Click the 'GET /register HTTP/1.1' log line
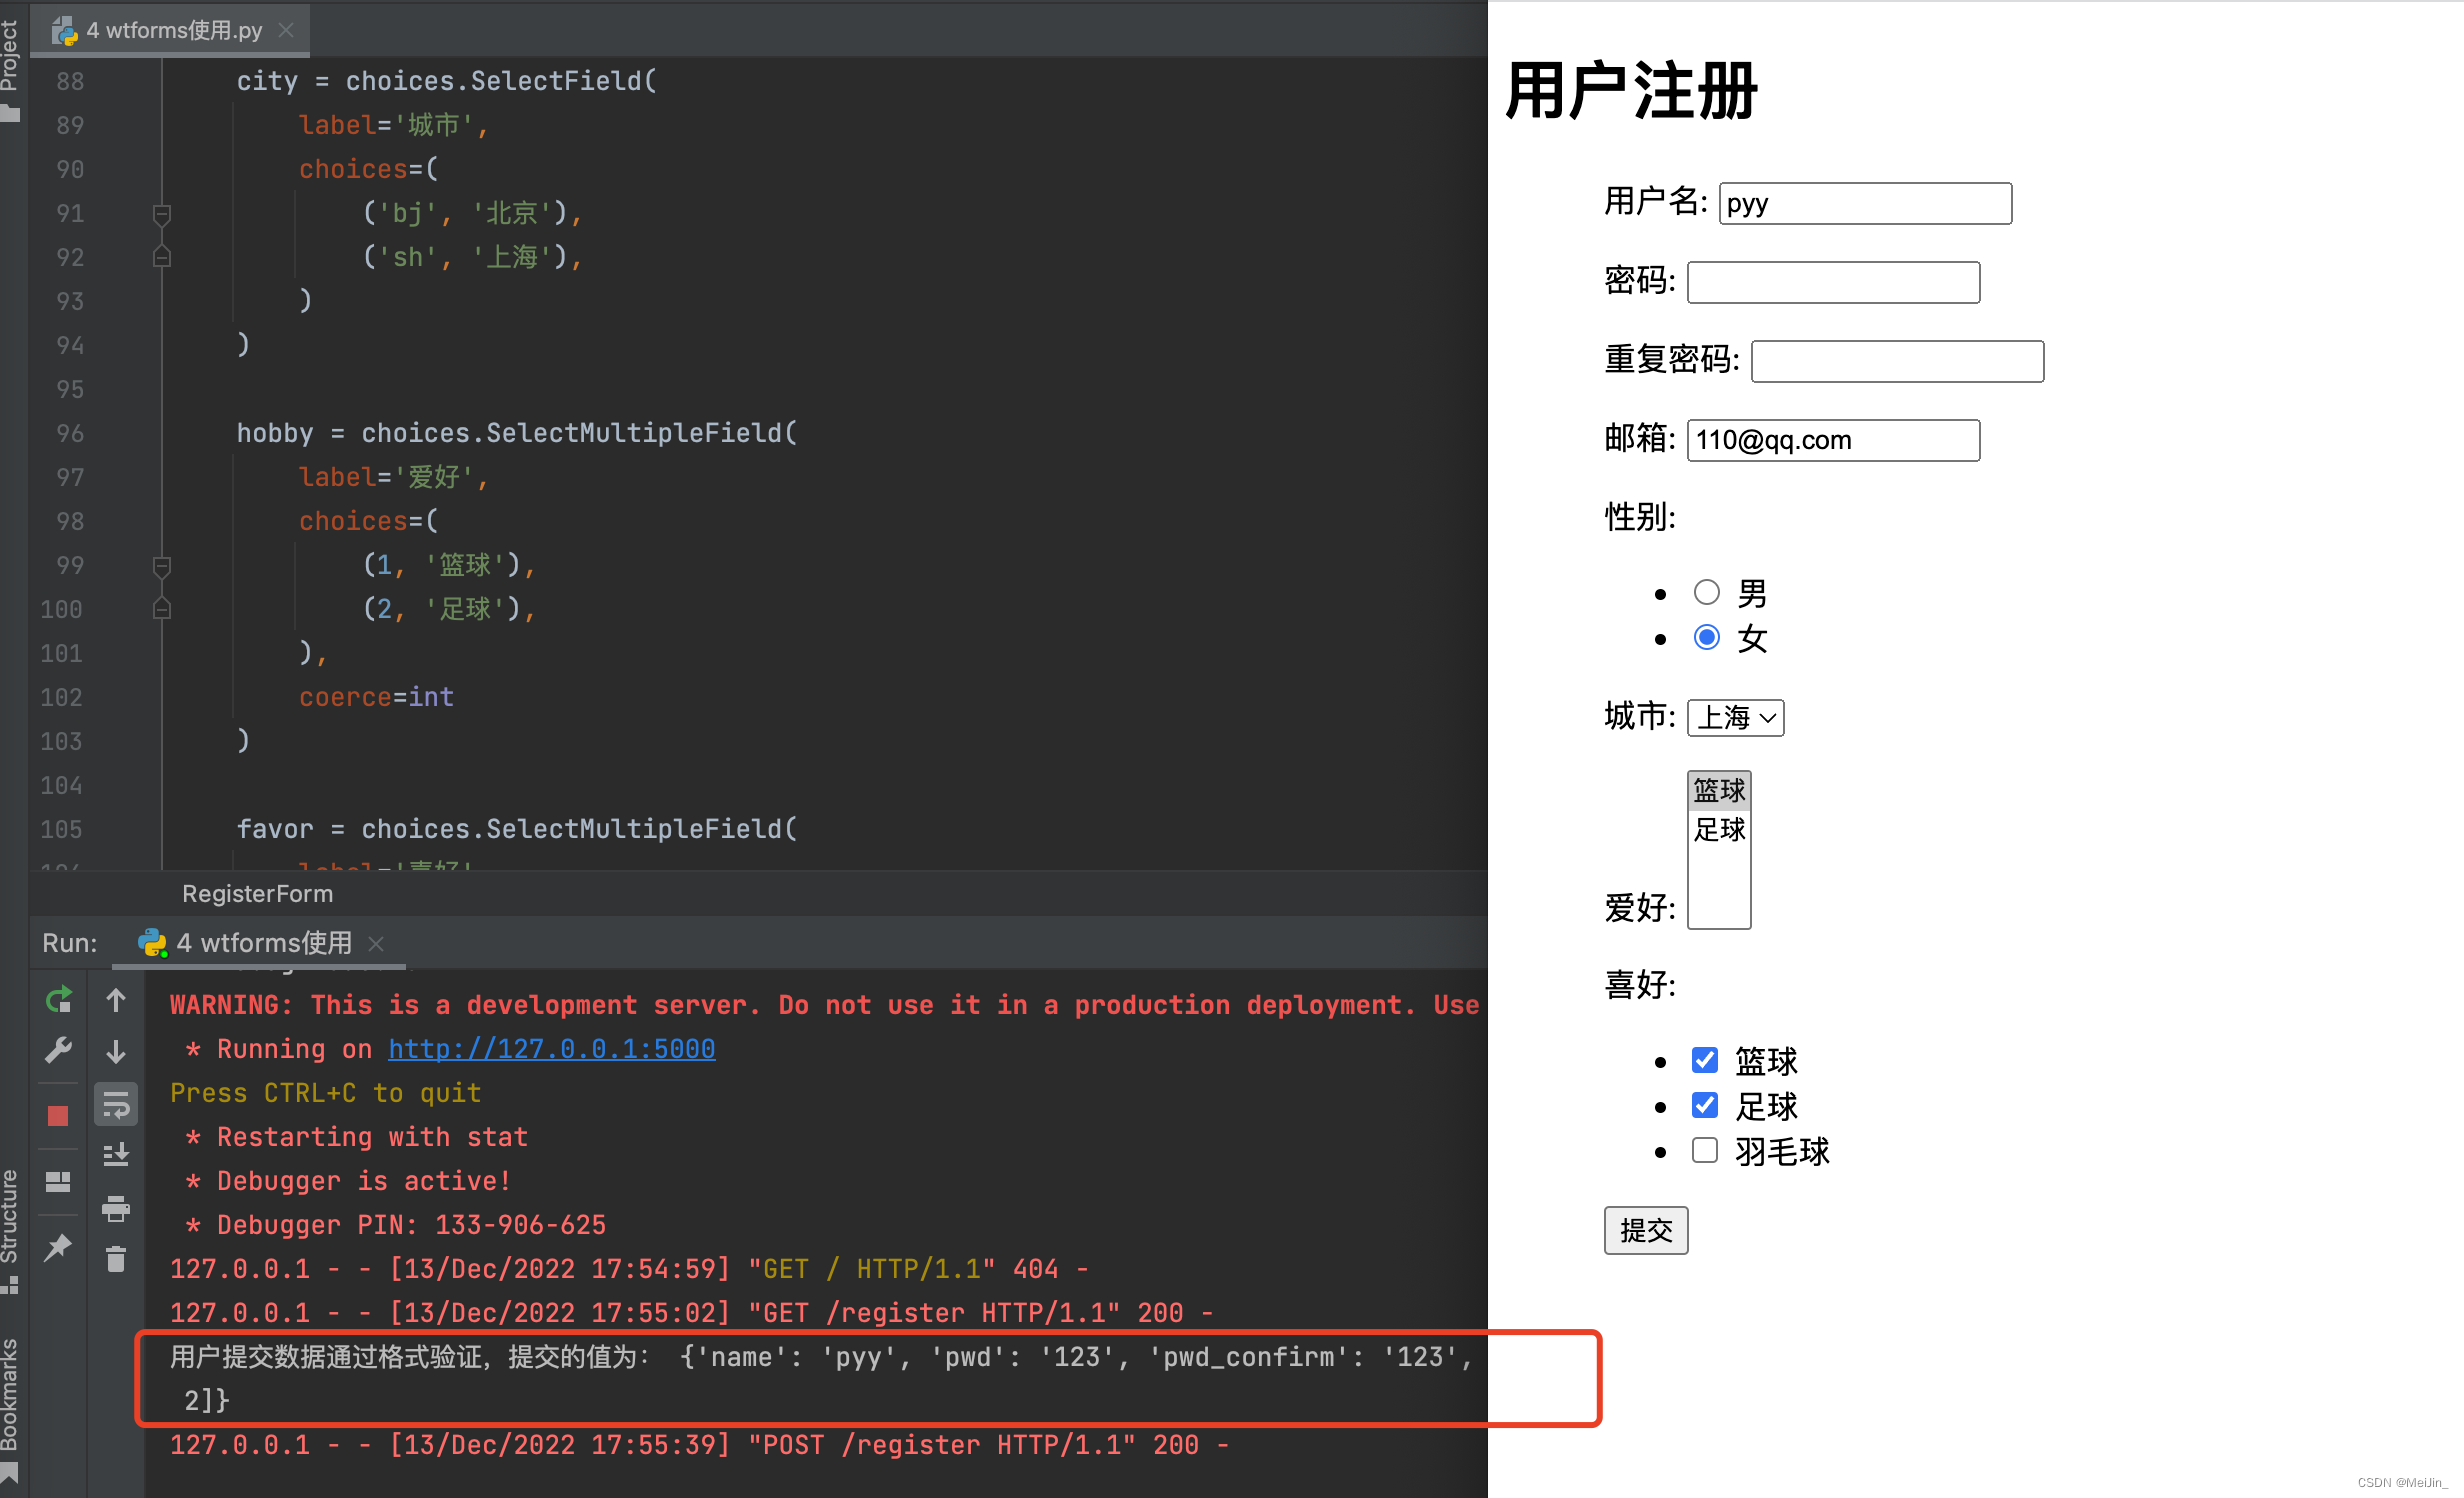2464x1498 pixels. 691,1313
